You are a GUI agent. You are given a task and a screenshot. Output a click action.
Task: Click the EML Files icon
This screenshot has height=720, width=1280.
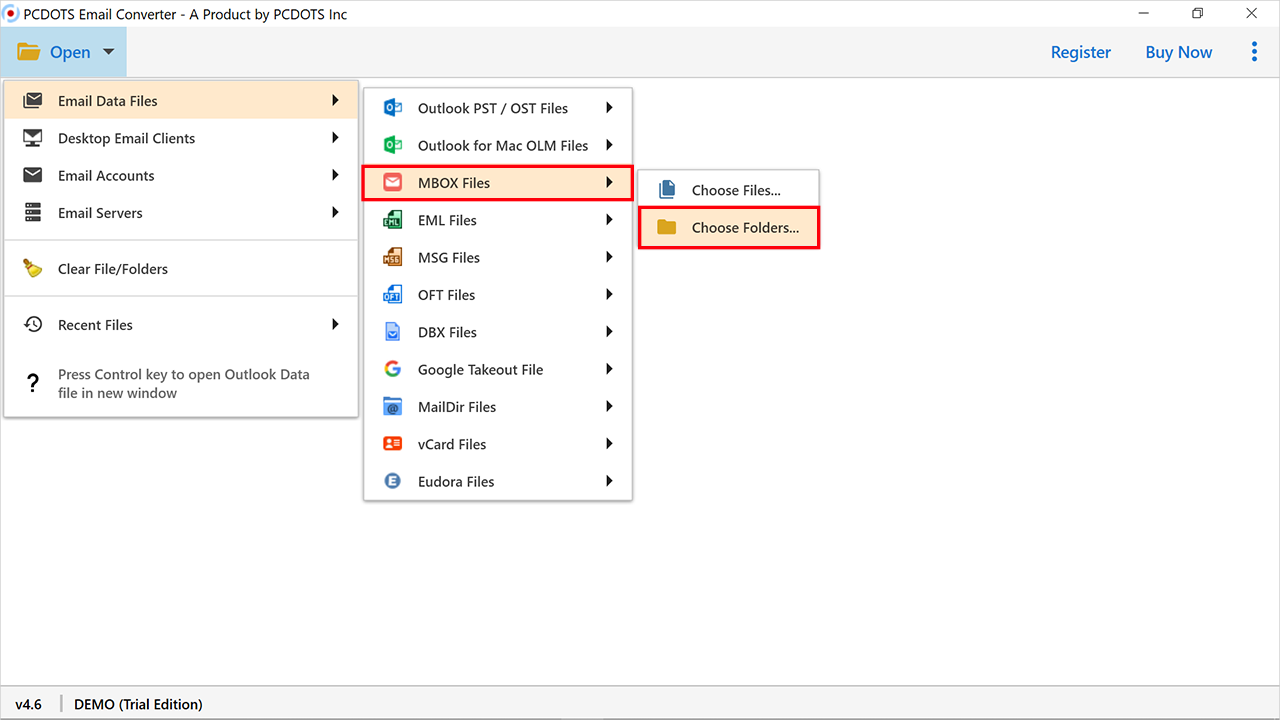(x=393, y=220)
